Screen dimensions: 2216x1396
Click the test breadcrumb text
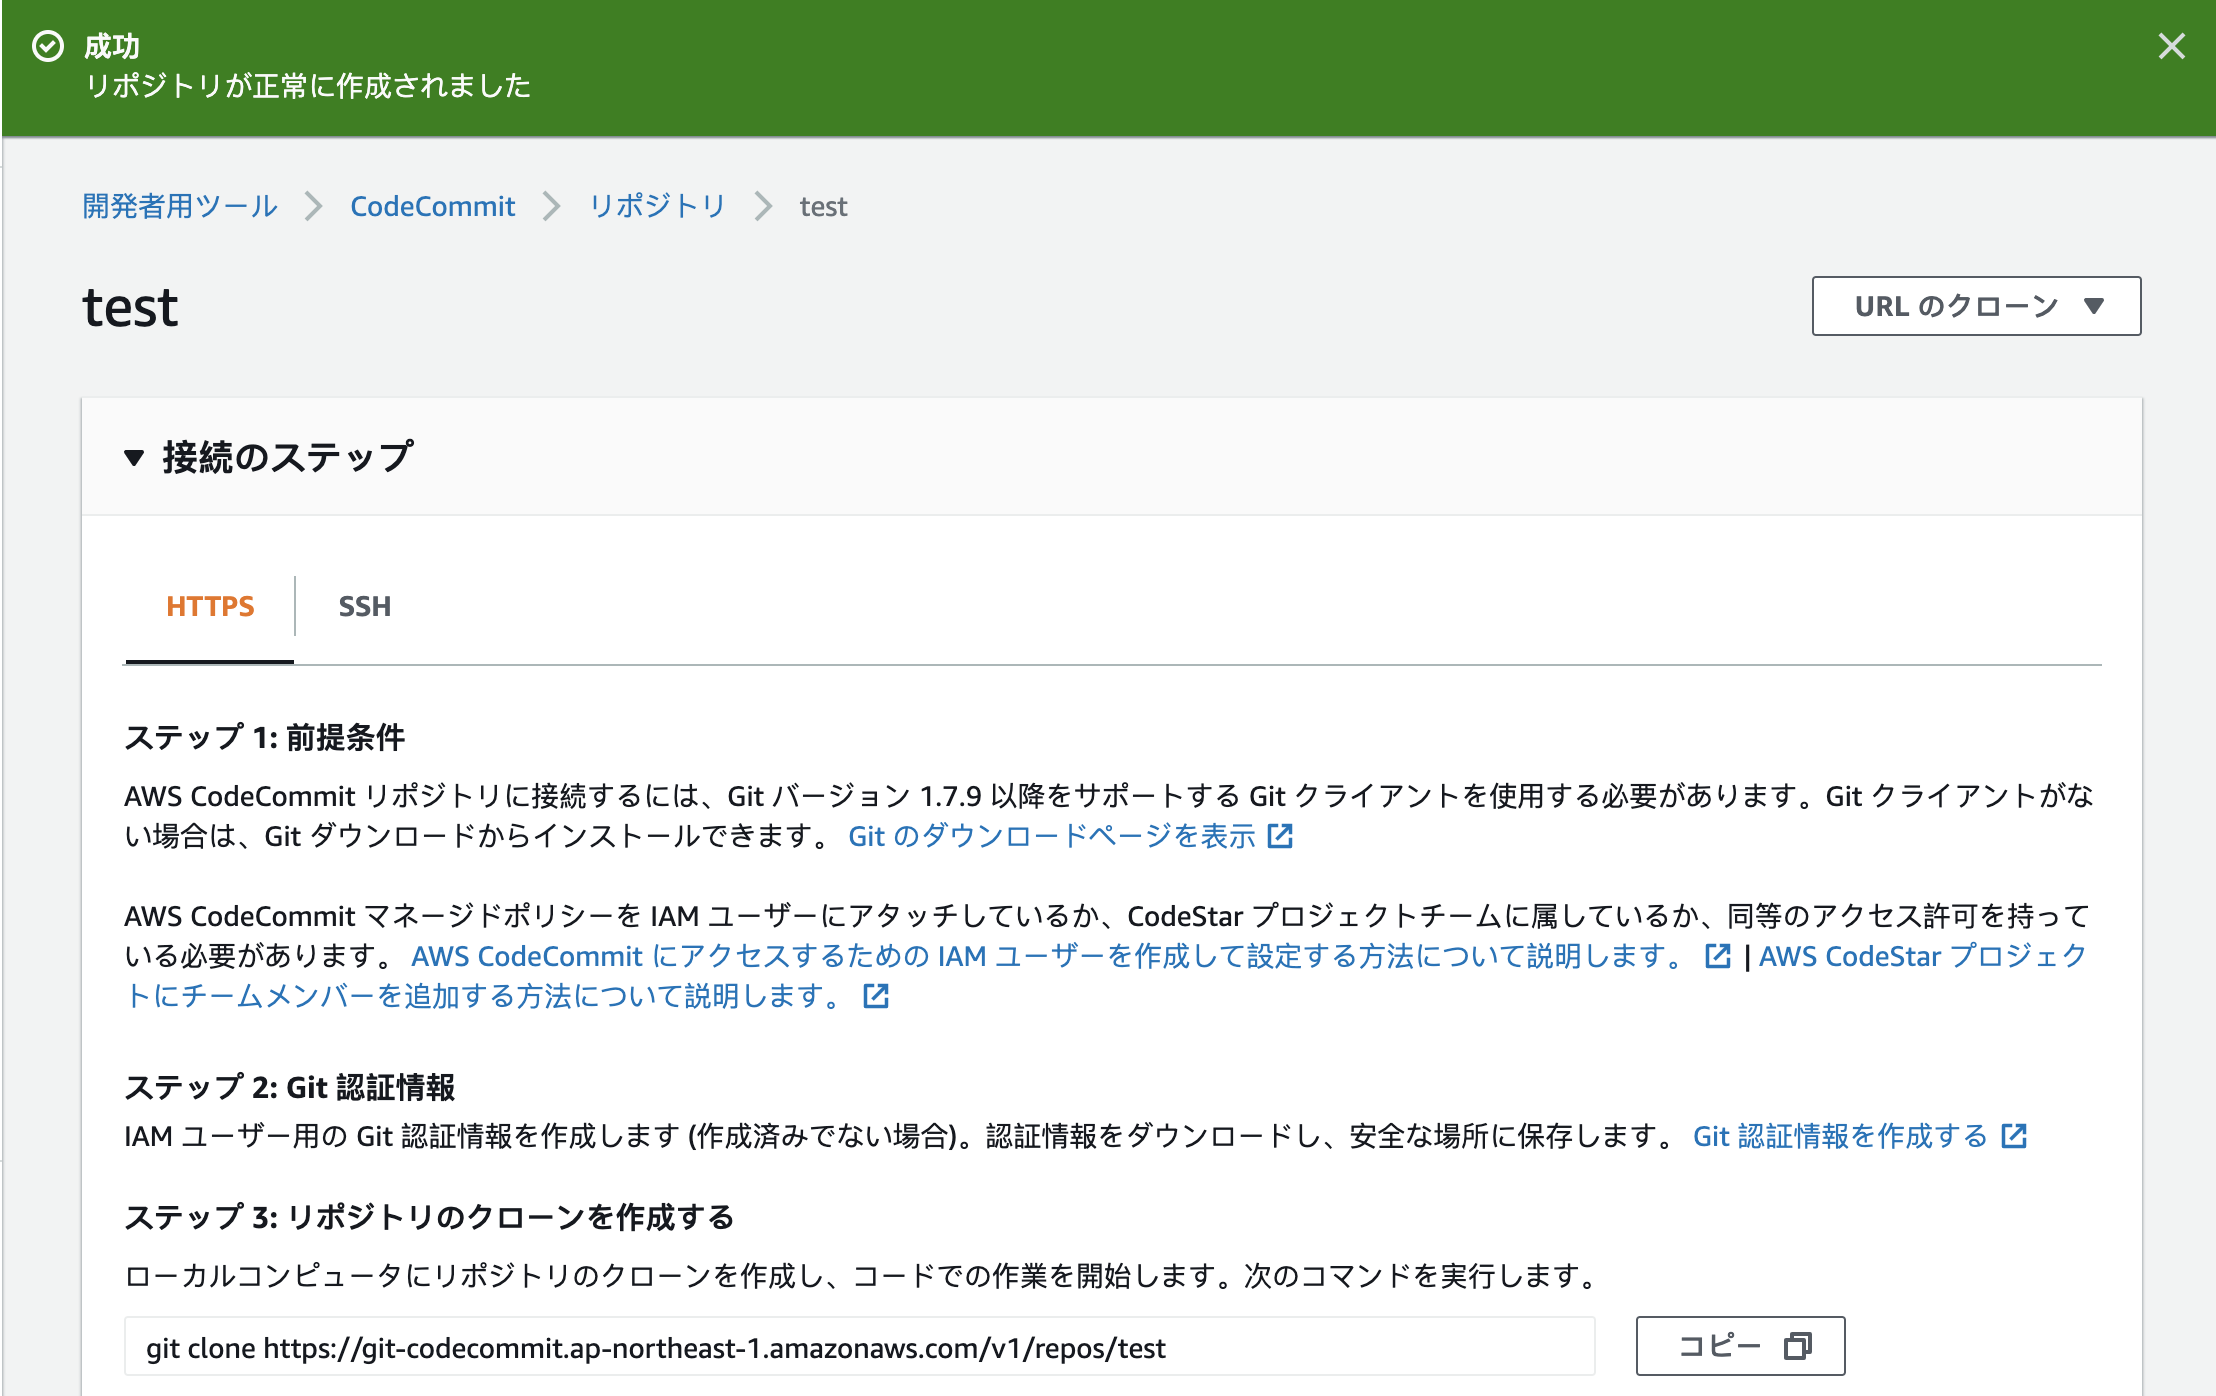pos(823,207)
